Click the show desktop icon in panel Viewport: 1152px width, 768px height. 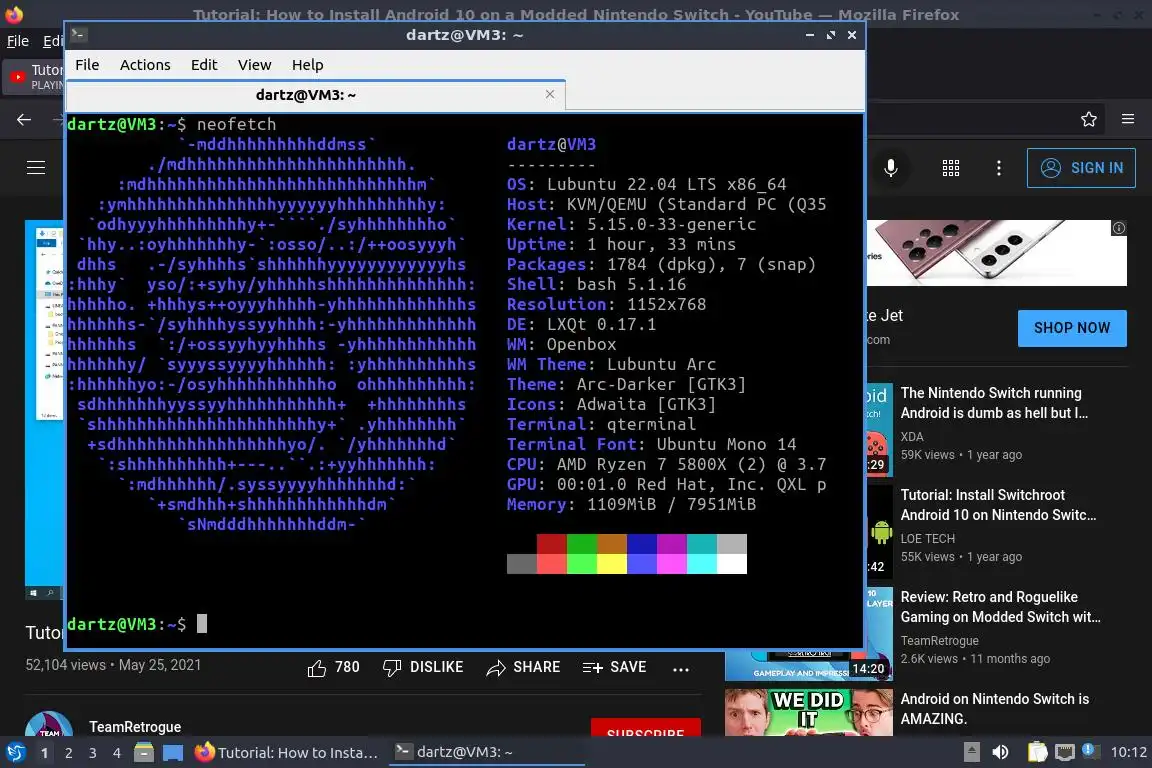coord(173,752)
